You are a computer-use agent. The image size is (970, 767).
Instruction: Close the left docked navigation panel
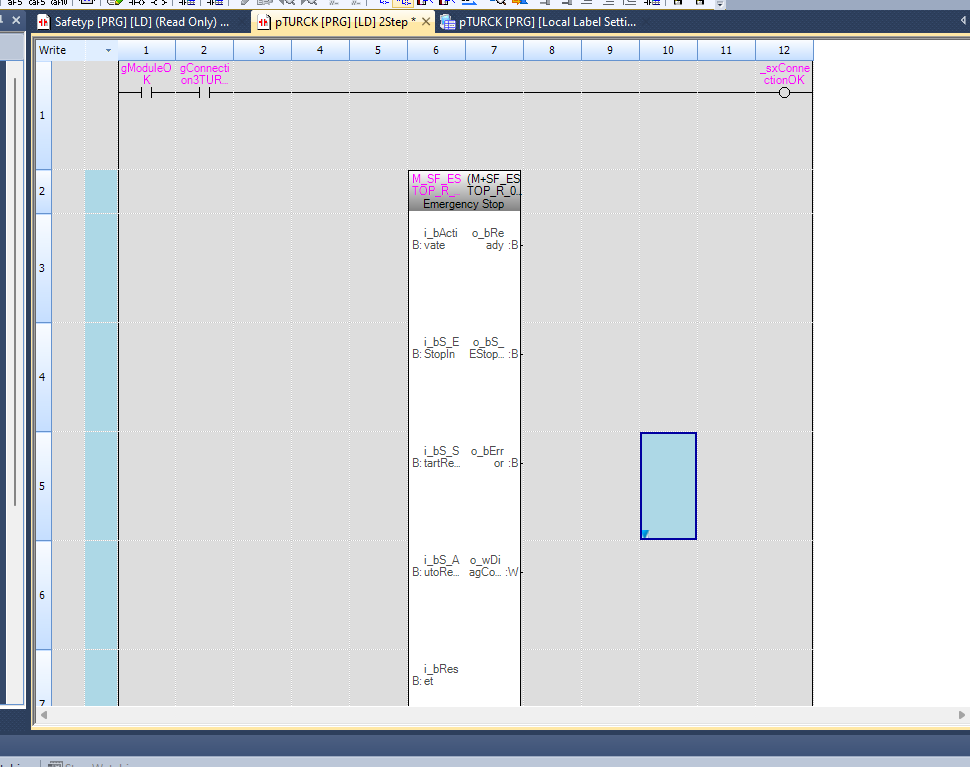(17, 20)
